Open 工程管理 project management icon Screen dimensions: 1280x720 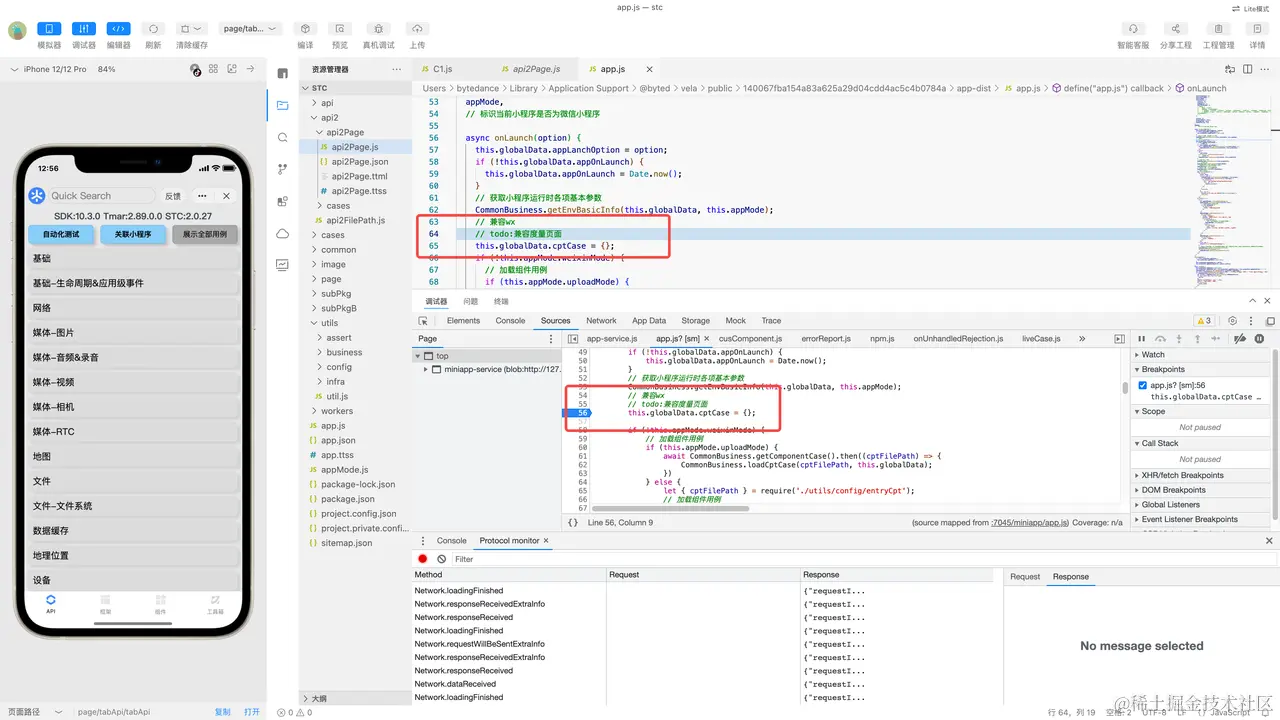pyautogui.click(x=1218, y=29)
